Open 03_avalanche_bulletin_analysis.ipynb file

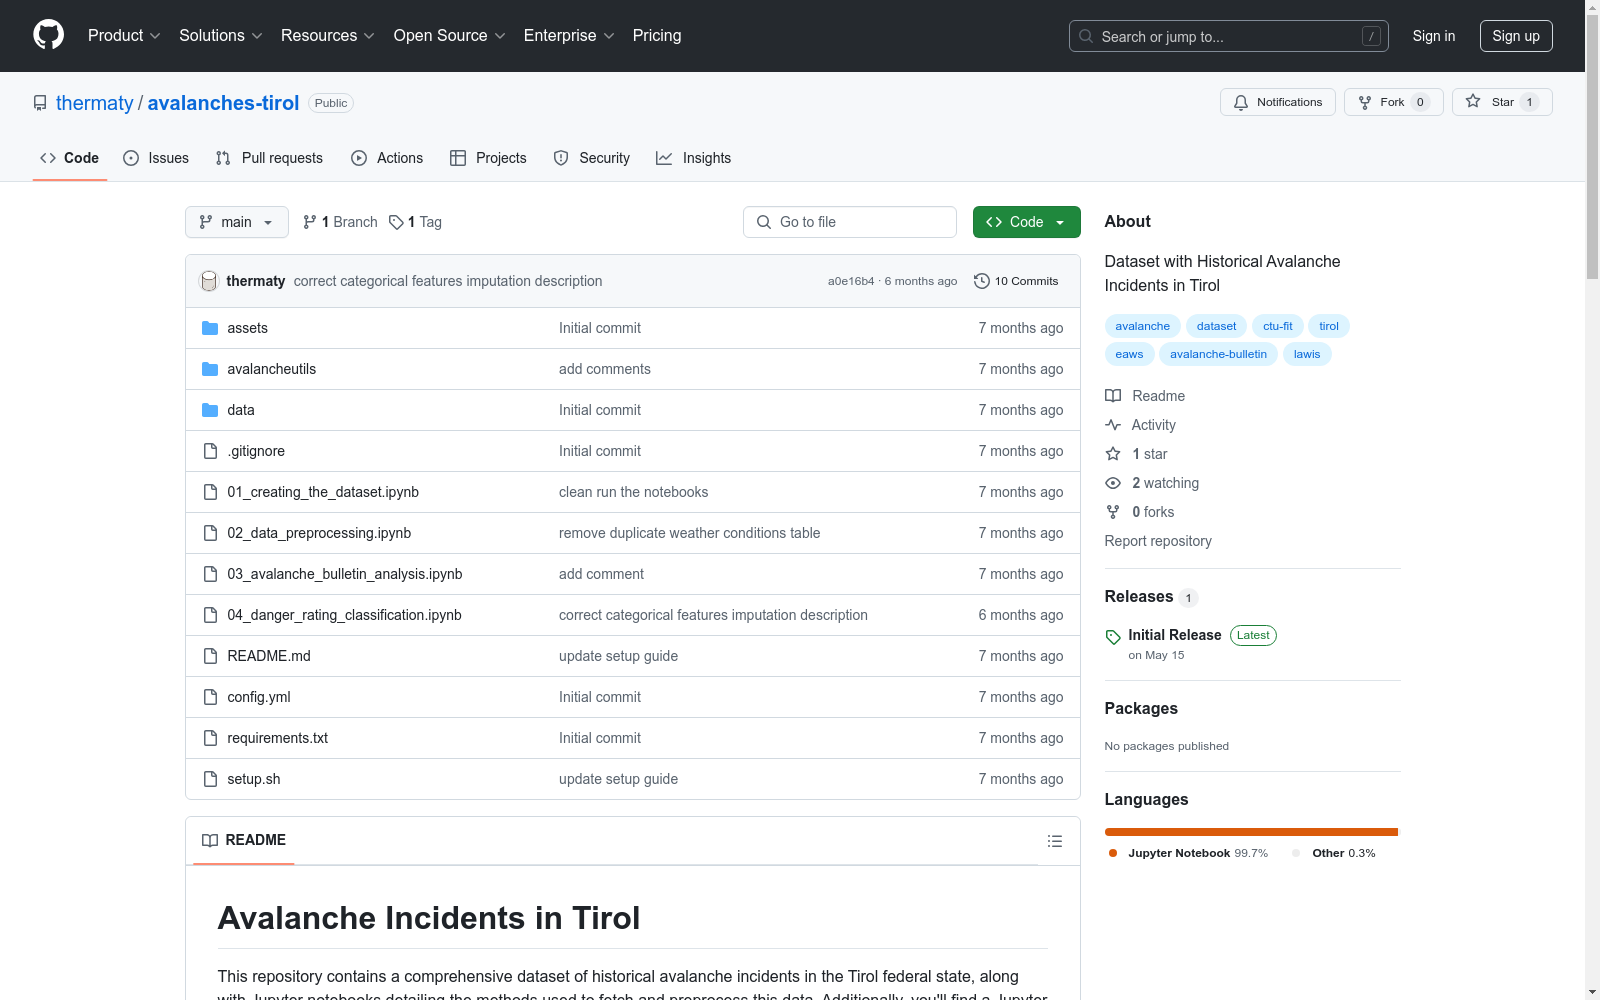point(345,574)
